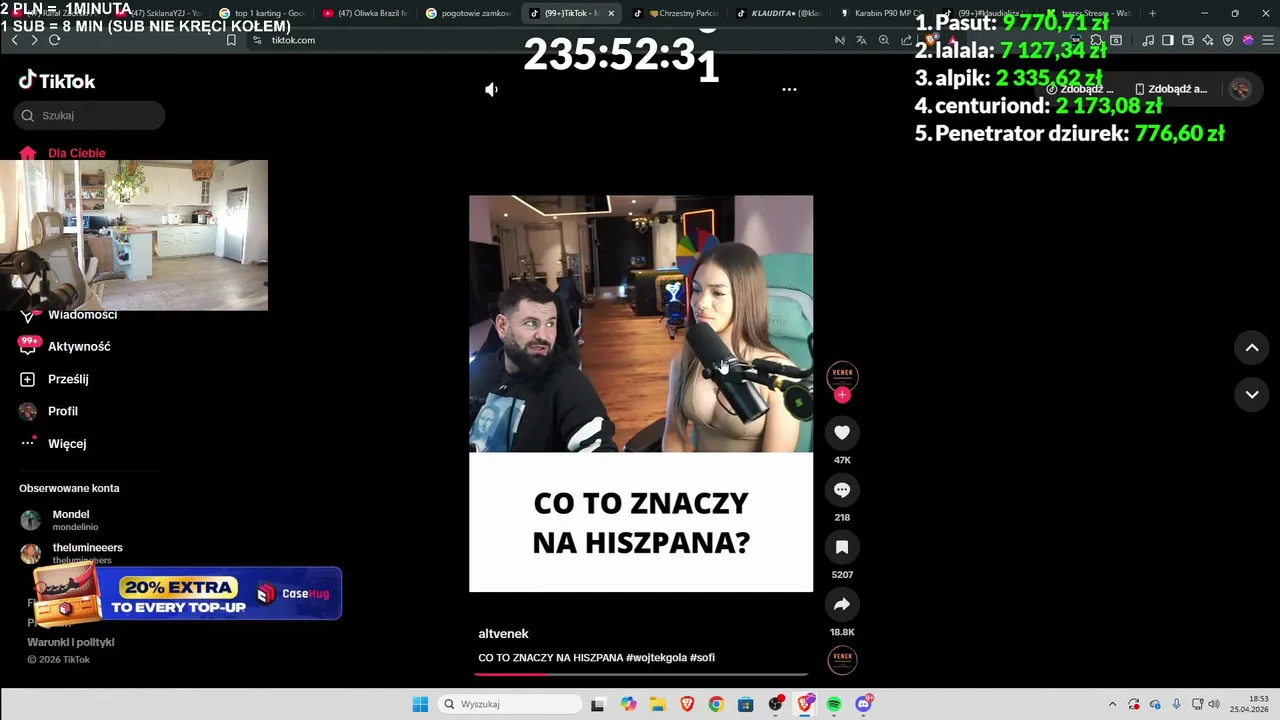Open the browser hamburger menu
The image size is (1280, 720).
click(1266, 40)
